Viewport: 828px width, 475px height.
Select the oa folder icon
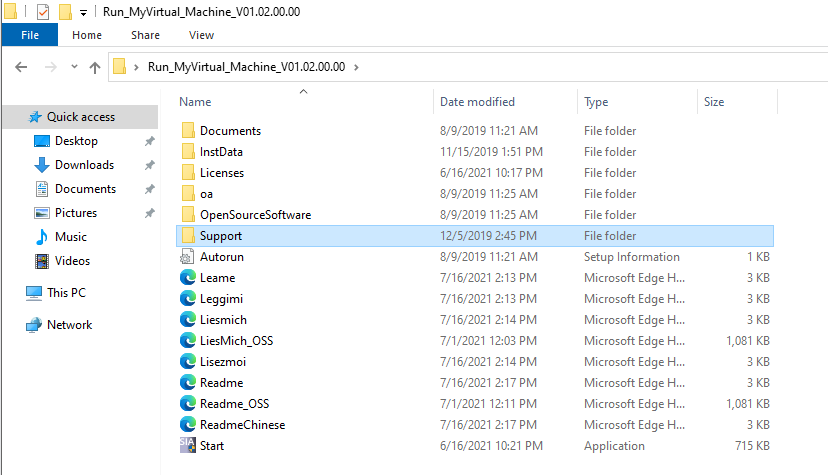click(187, 194)
